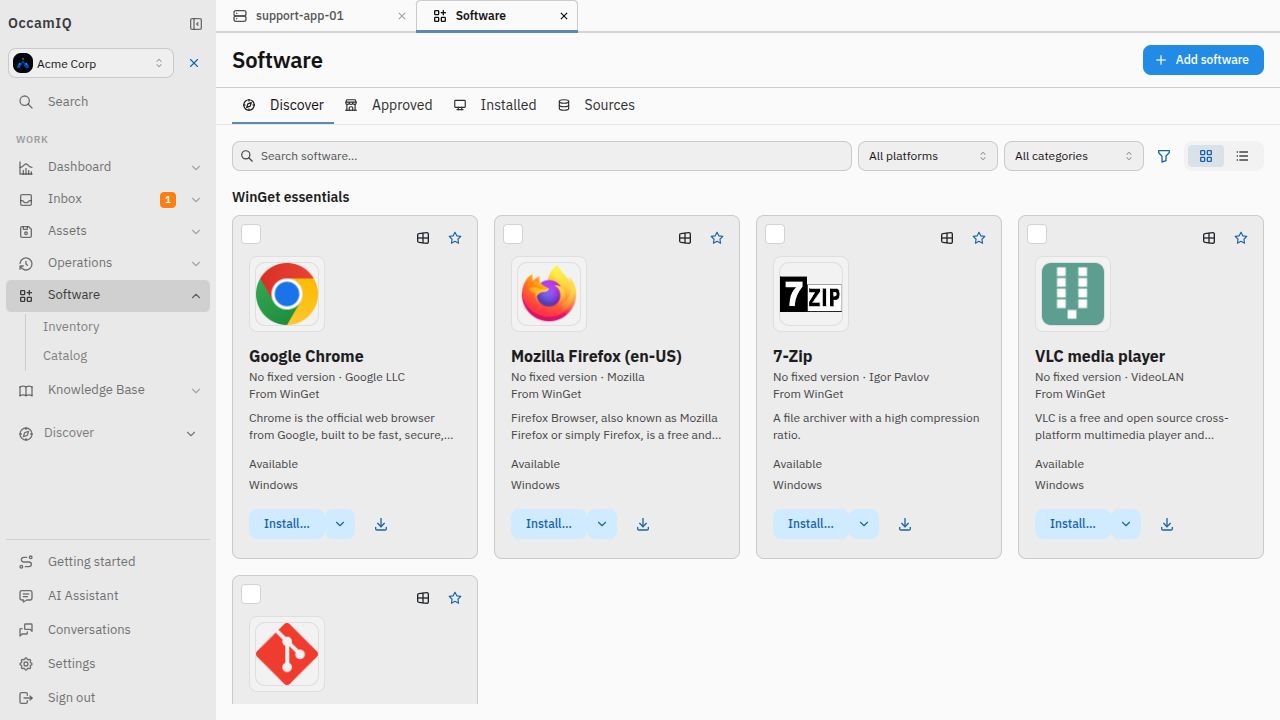1280x720 pixels.
Task: Open Google Chrome install options arrow
Action: 340,524
